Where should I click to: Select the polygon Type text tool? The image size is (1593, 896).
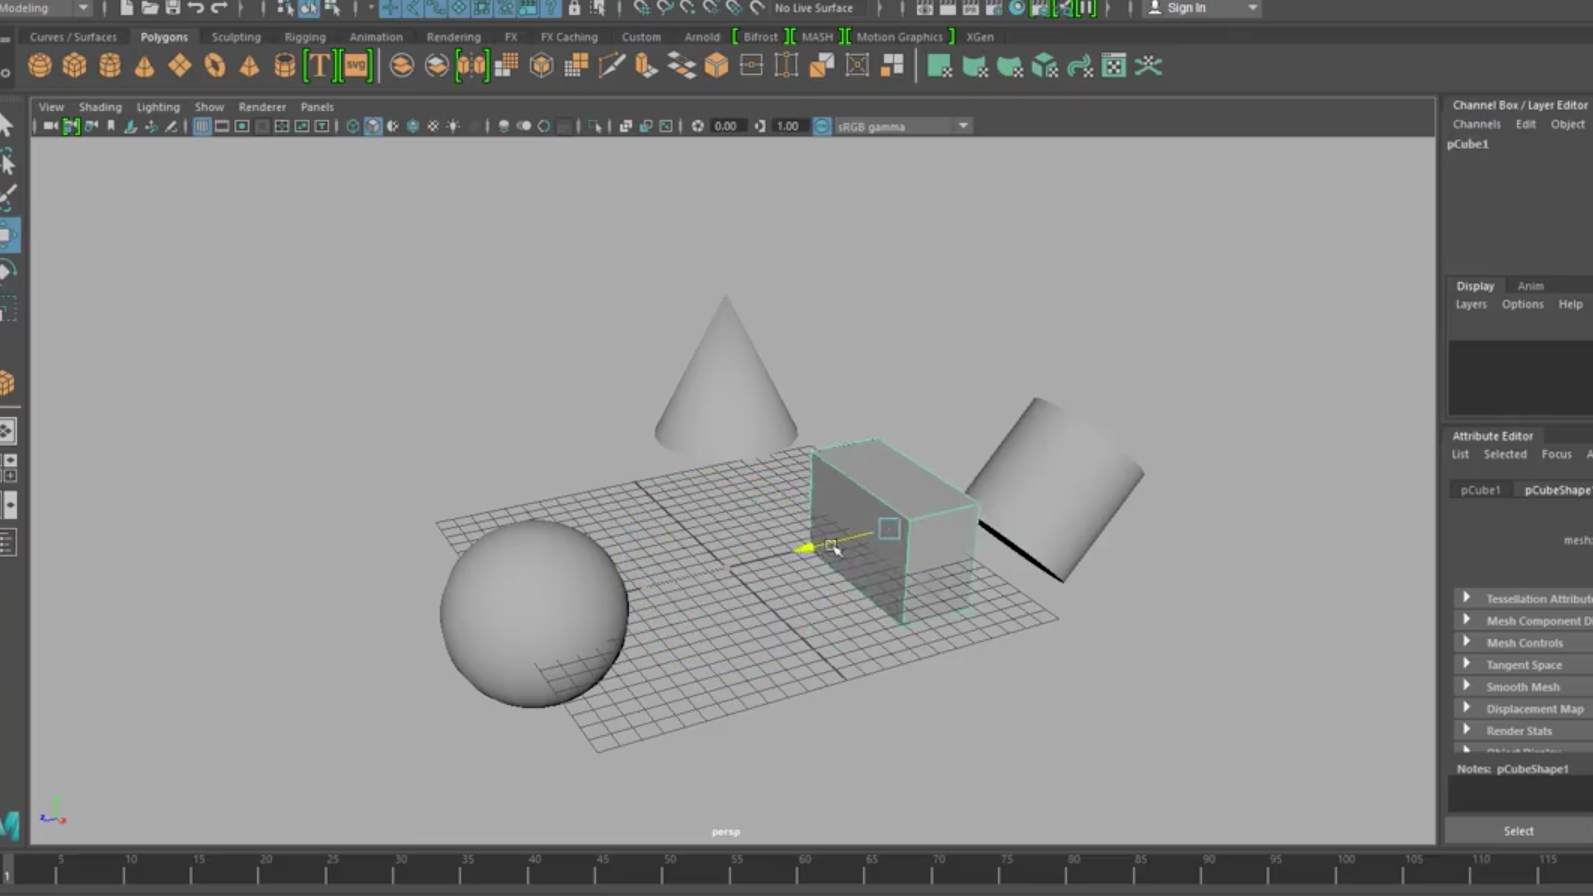319,66
